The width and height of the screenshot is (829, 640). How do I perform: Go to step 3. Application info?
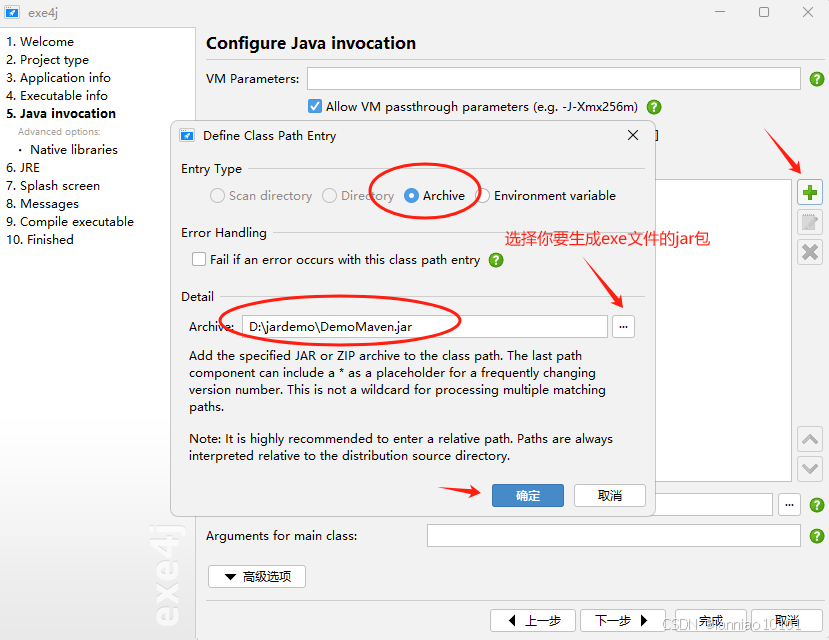(58, 78)
